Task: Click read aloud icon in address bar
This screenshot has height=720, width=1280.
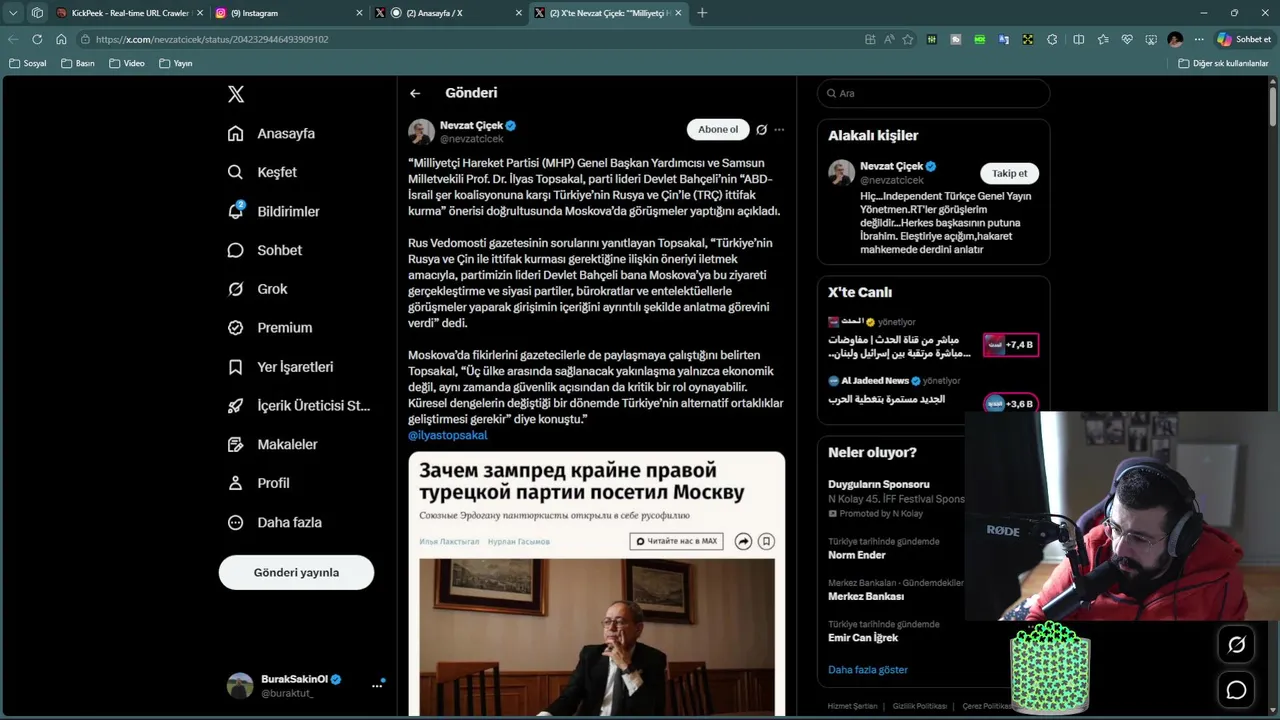Action: click(x=889, y=39)
